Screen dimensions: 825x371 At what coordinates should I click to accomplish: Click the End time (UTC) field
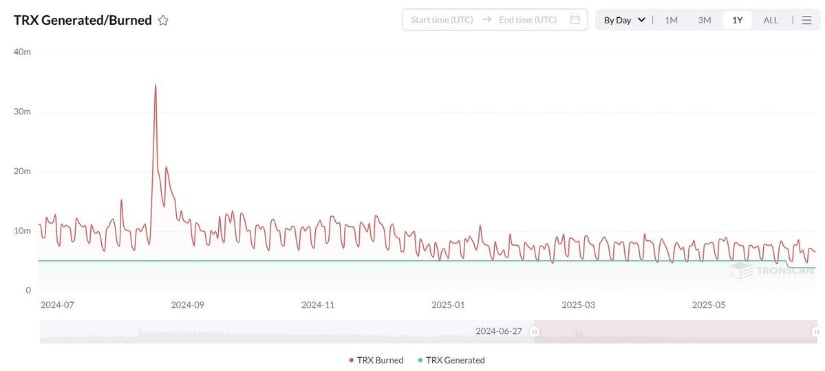(x=528, y=20)
